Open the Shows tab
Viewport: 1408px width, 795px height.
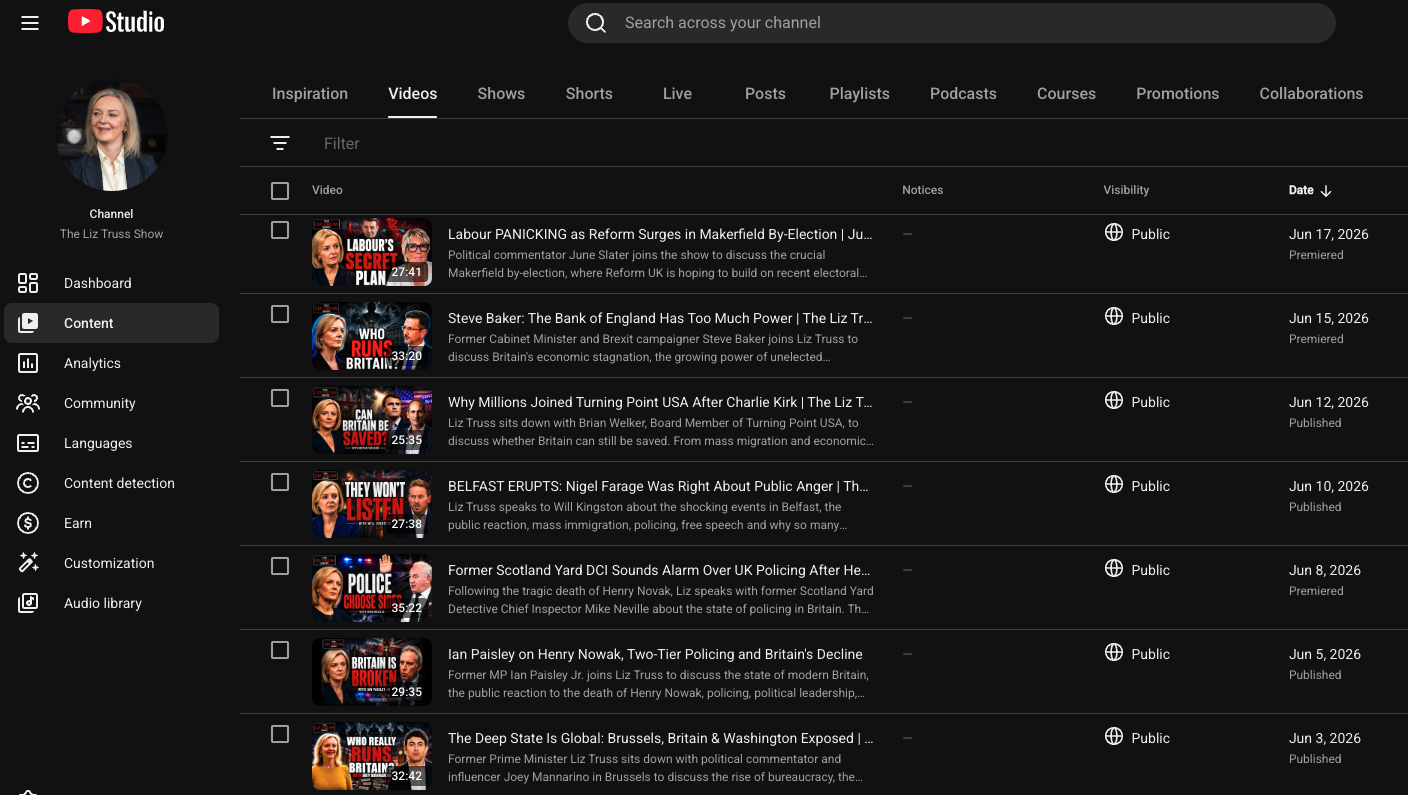coord(501,93)
